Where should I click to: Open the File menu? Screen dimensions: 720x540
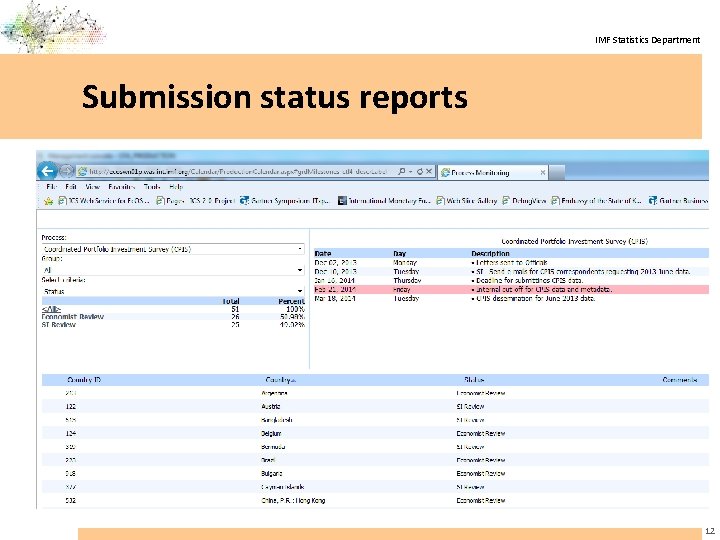pos(51,187)
